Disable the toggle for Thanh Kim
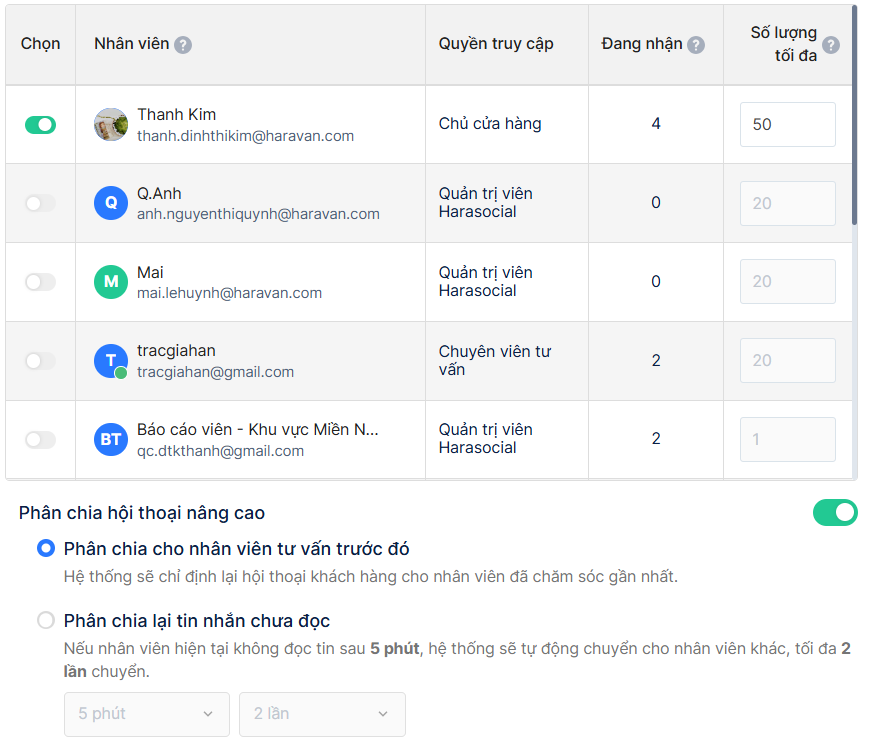869x746 pixels. (40, 125)
